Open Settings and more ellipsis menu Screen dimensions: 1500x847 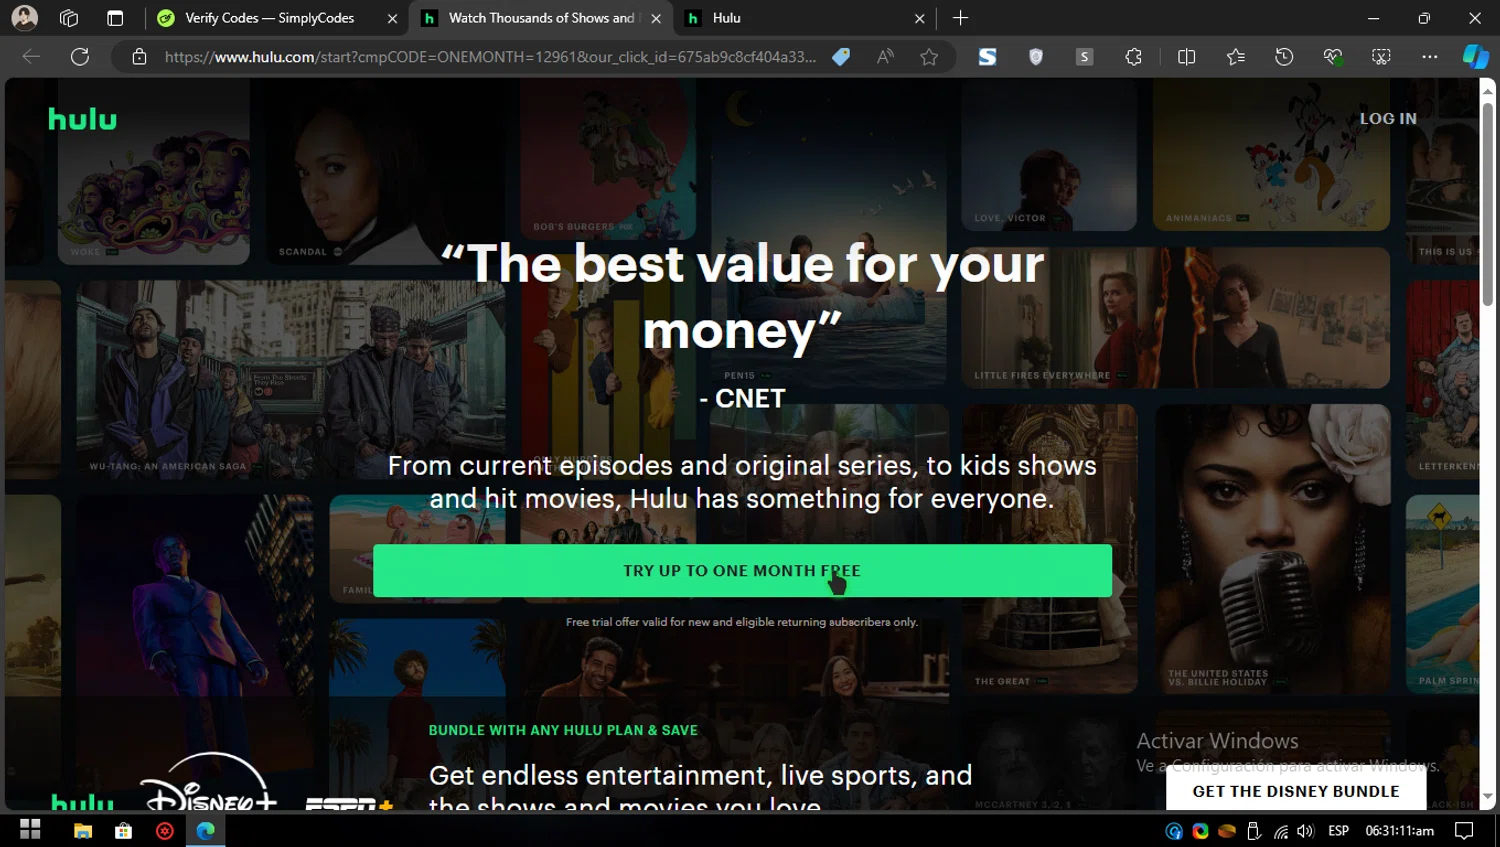coord(1430,57)
